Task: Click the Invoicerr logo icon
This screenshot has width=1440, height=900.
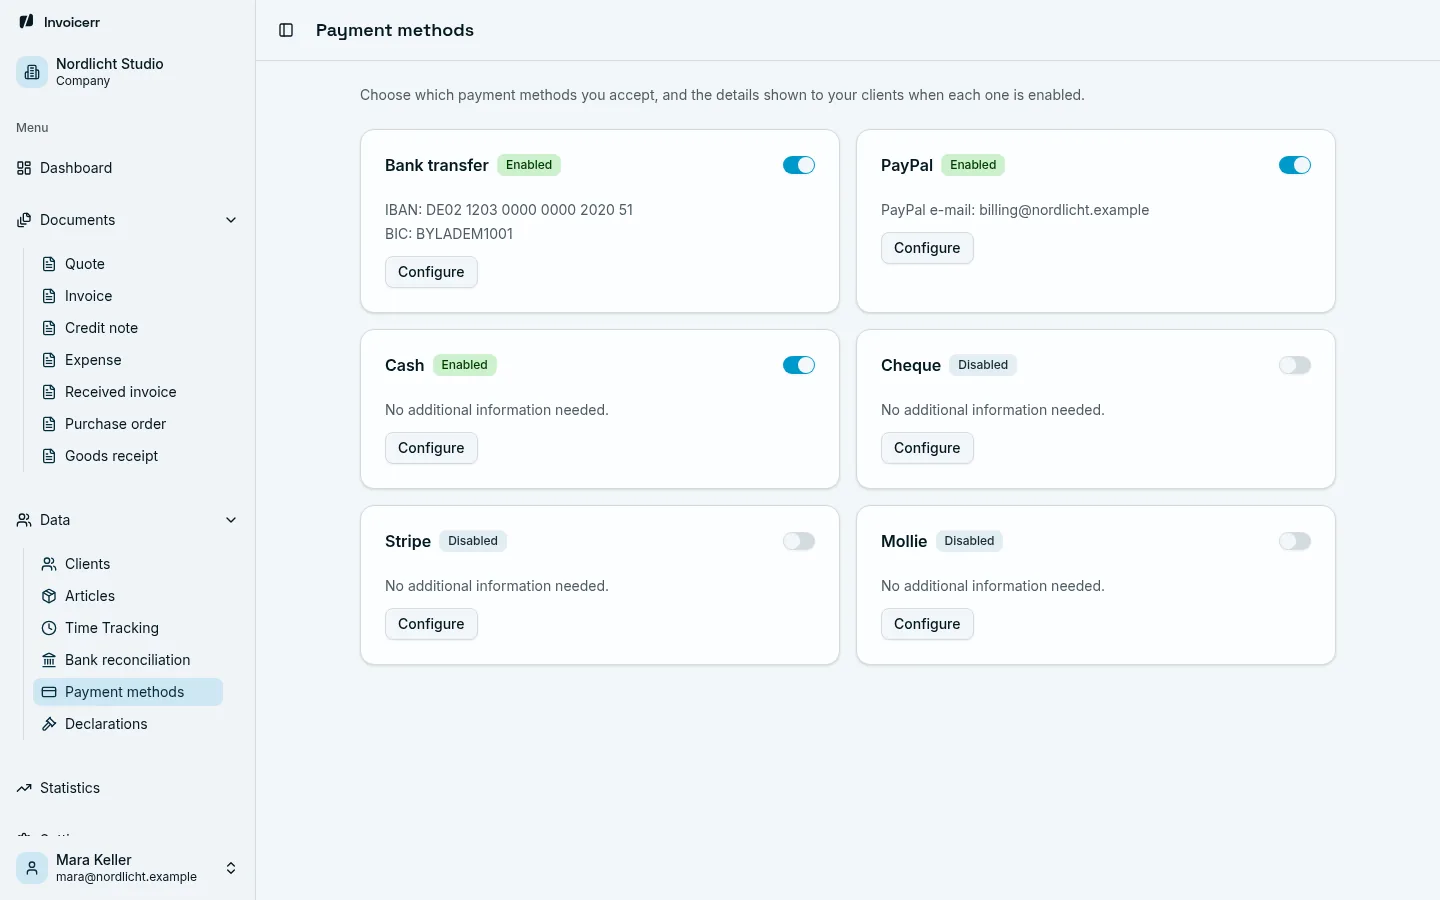Action: pyautogui.click(x=26, y=21)
